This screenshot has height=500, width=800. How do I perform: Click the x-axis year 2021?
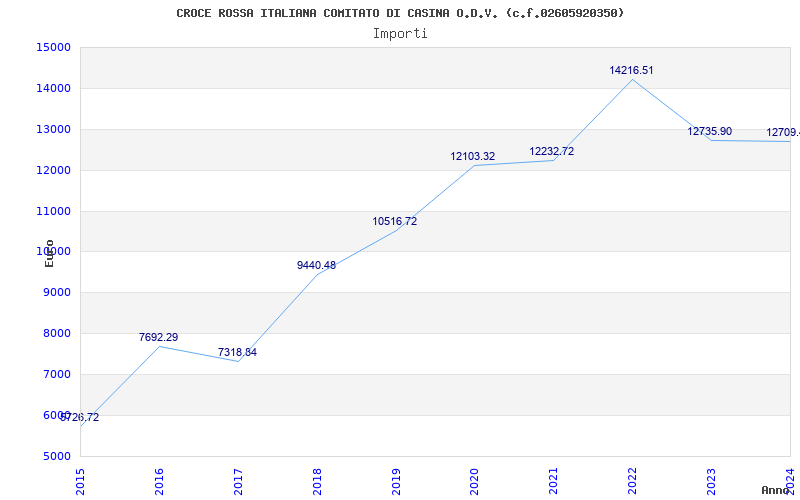[554, 482]
